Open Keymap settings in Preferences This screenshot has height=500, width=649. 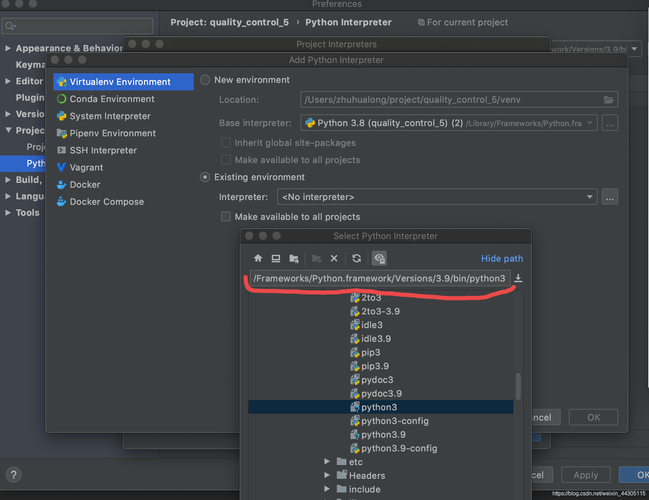click(x=30, y=65)
